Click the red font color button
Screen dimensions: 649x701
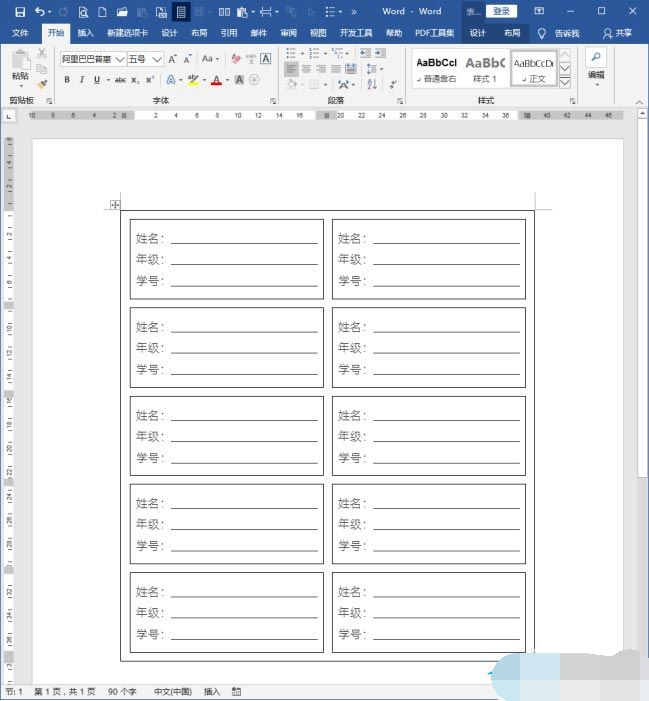216,80
